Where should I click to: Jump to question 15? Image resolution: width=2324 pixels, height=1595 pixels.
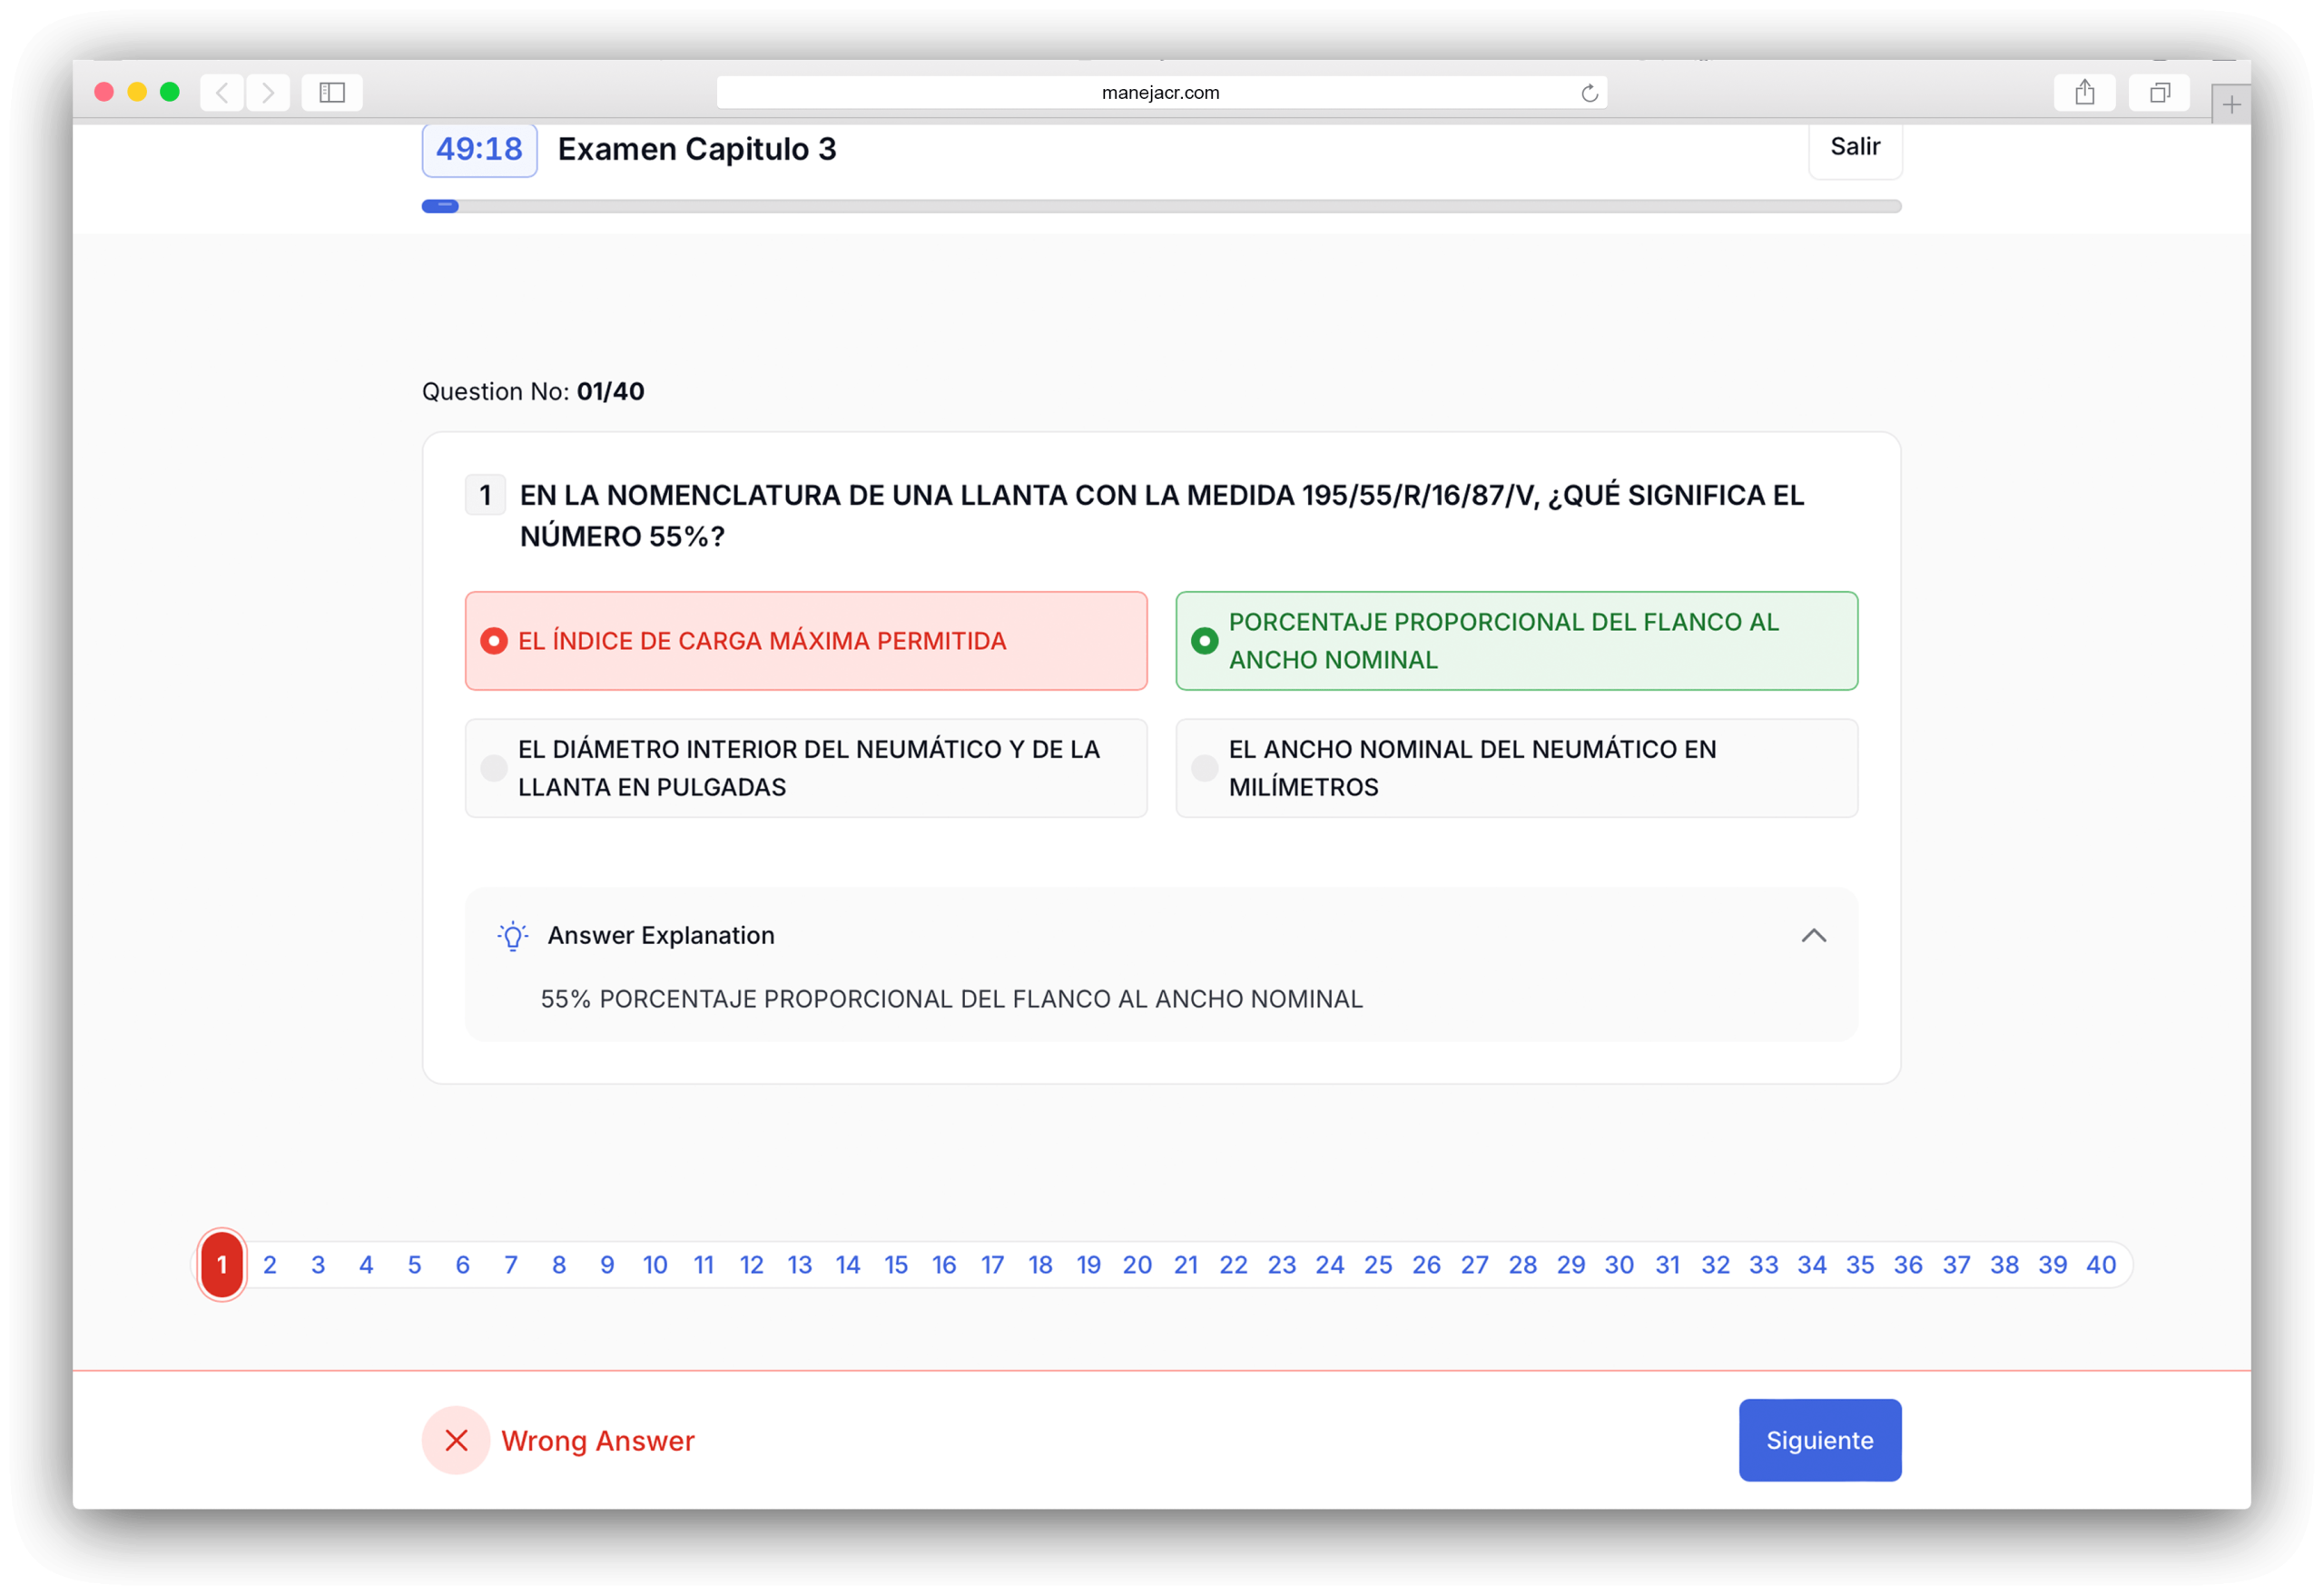(896, 1265)
